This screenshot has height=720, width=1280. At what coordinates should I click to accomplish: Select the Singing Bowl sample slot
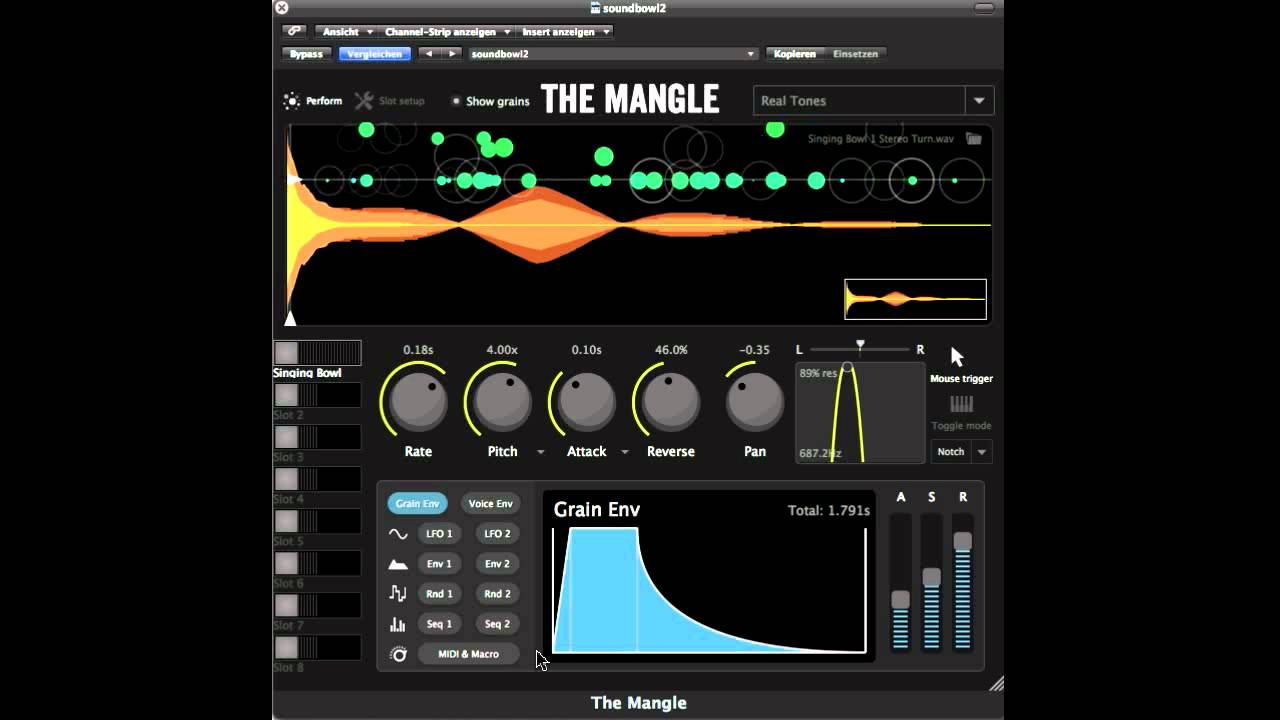click(x=317, y=353)
